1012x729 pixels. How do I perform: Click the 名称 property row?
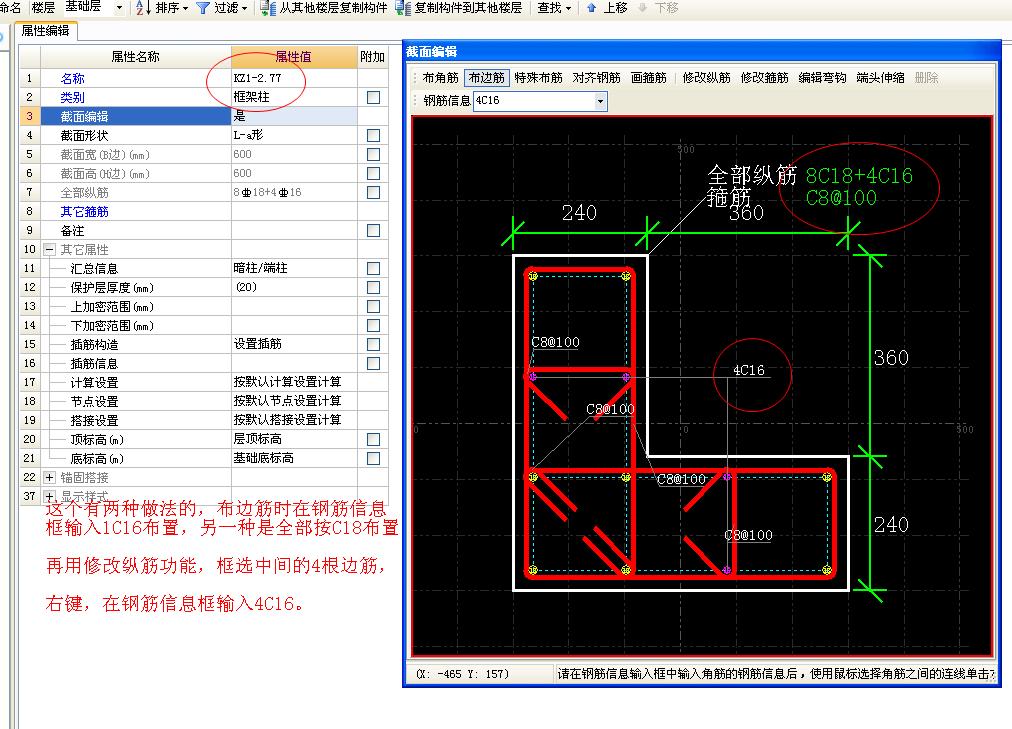(136, 79)
